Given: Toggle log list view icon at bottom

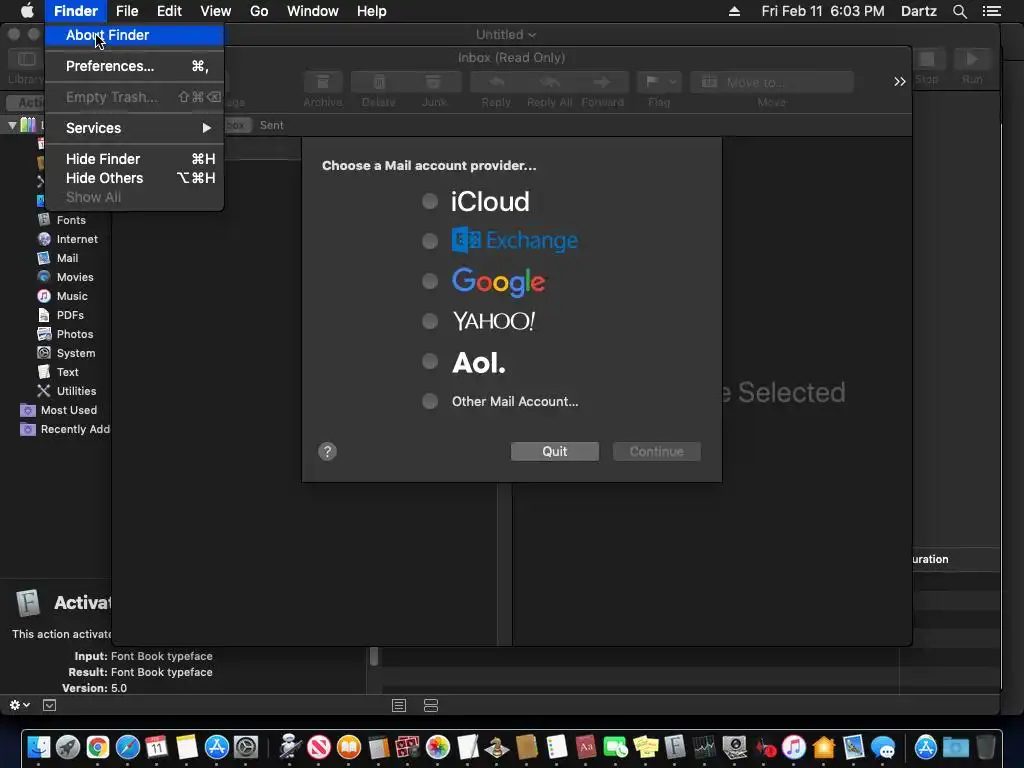Looking at the screenshot, I should [399, 705].
